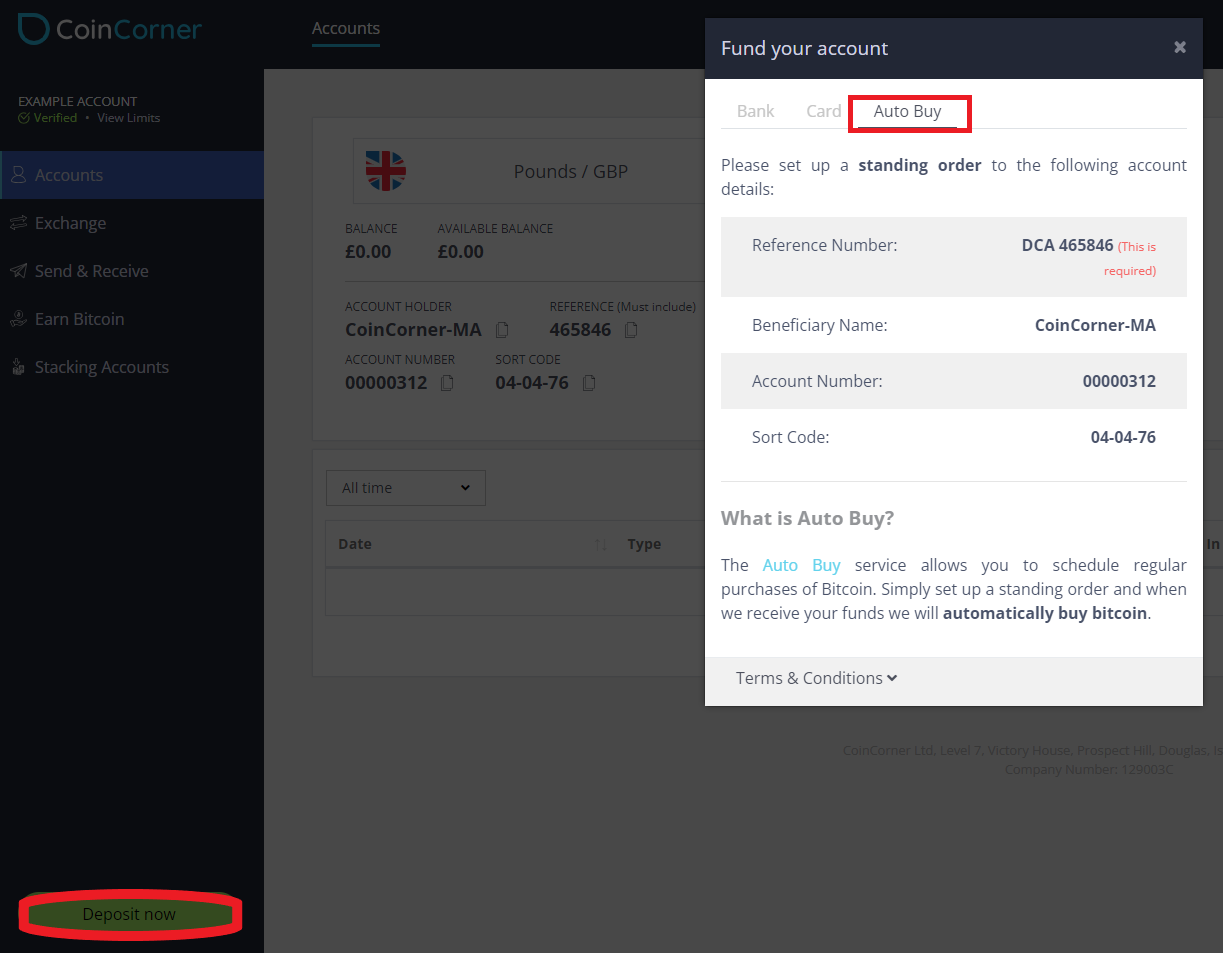Click the Exchange arrows icon
Image resolution: width=1223 pixels, height=953 pixels.
(18, 223)
